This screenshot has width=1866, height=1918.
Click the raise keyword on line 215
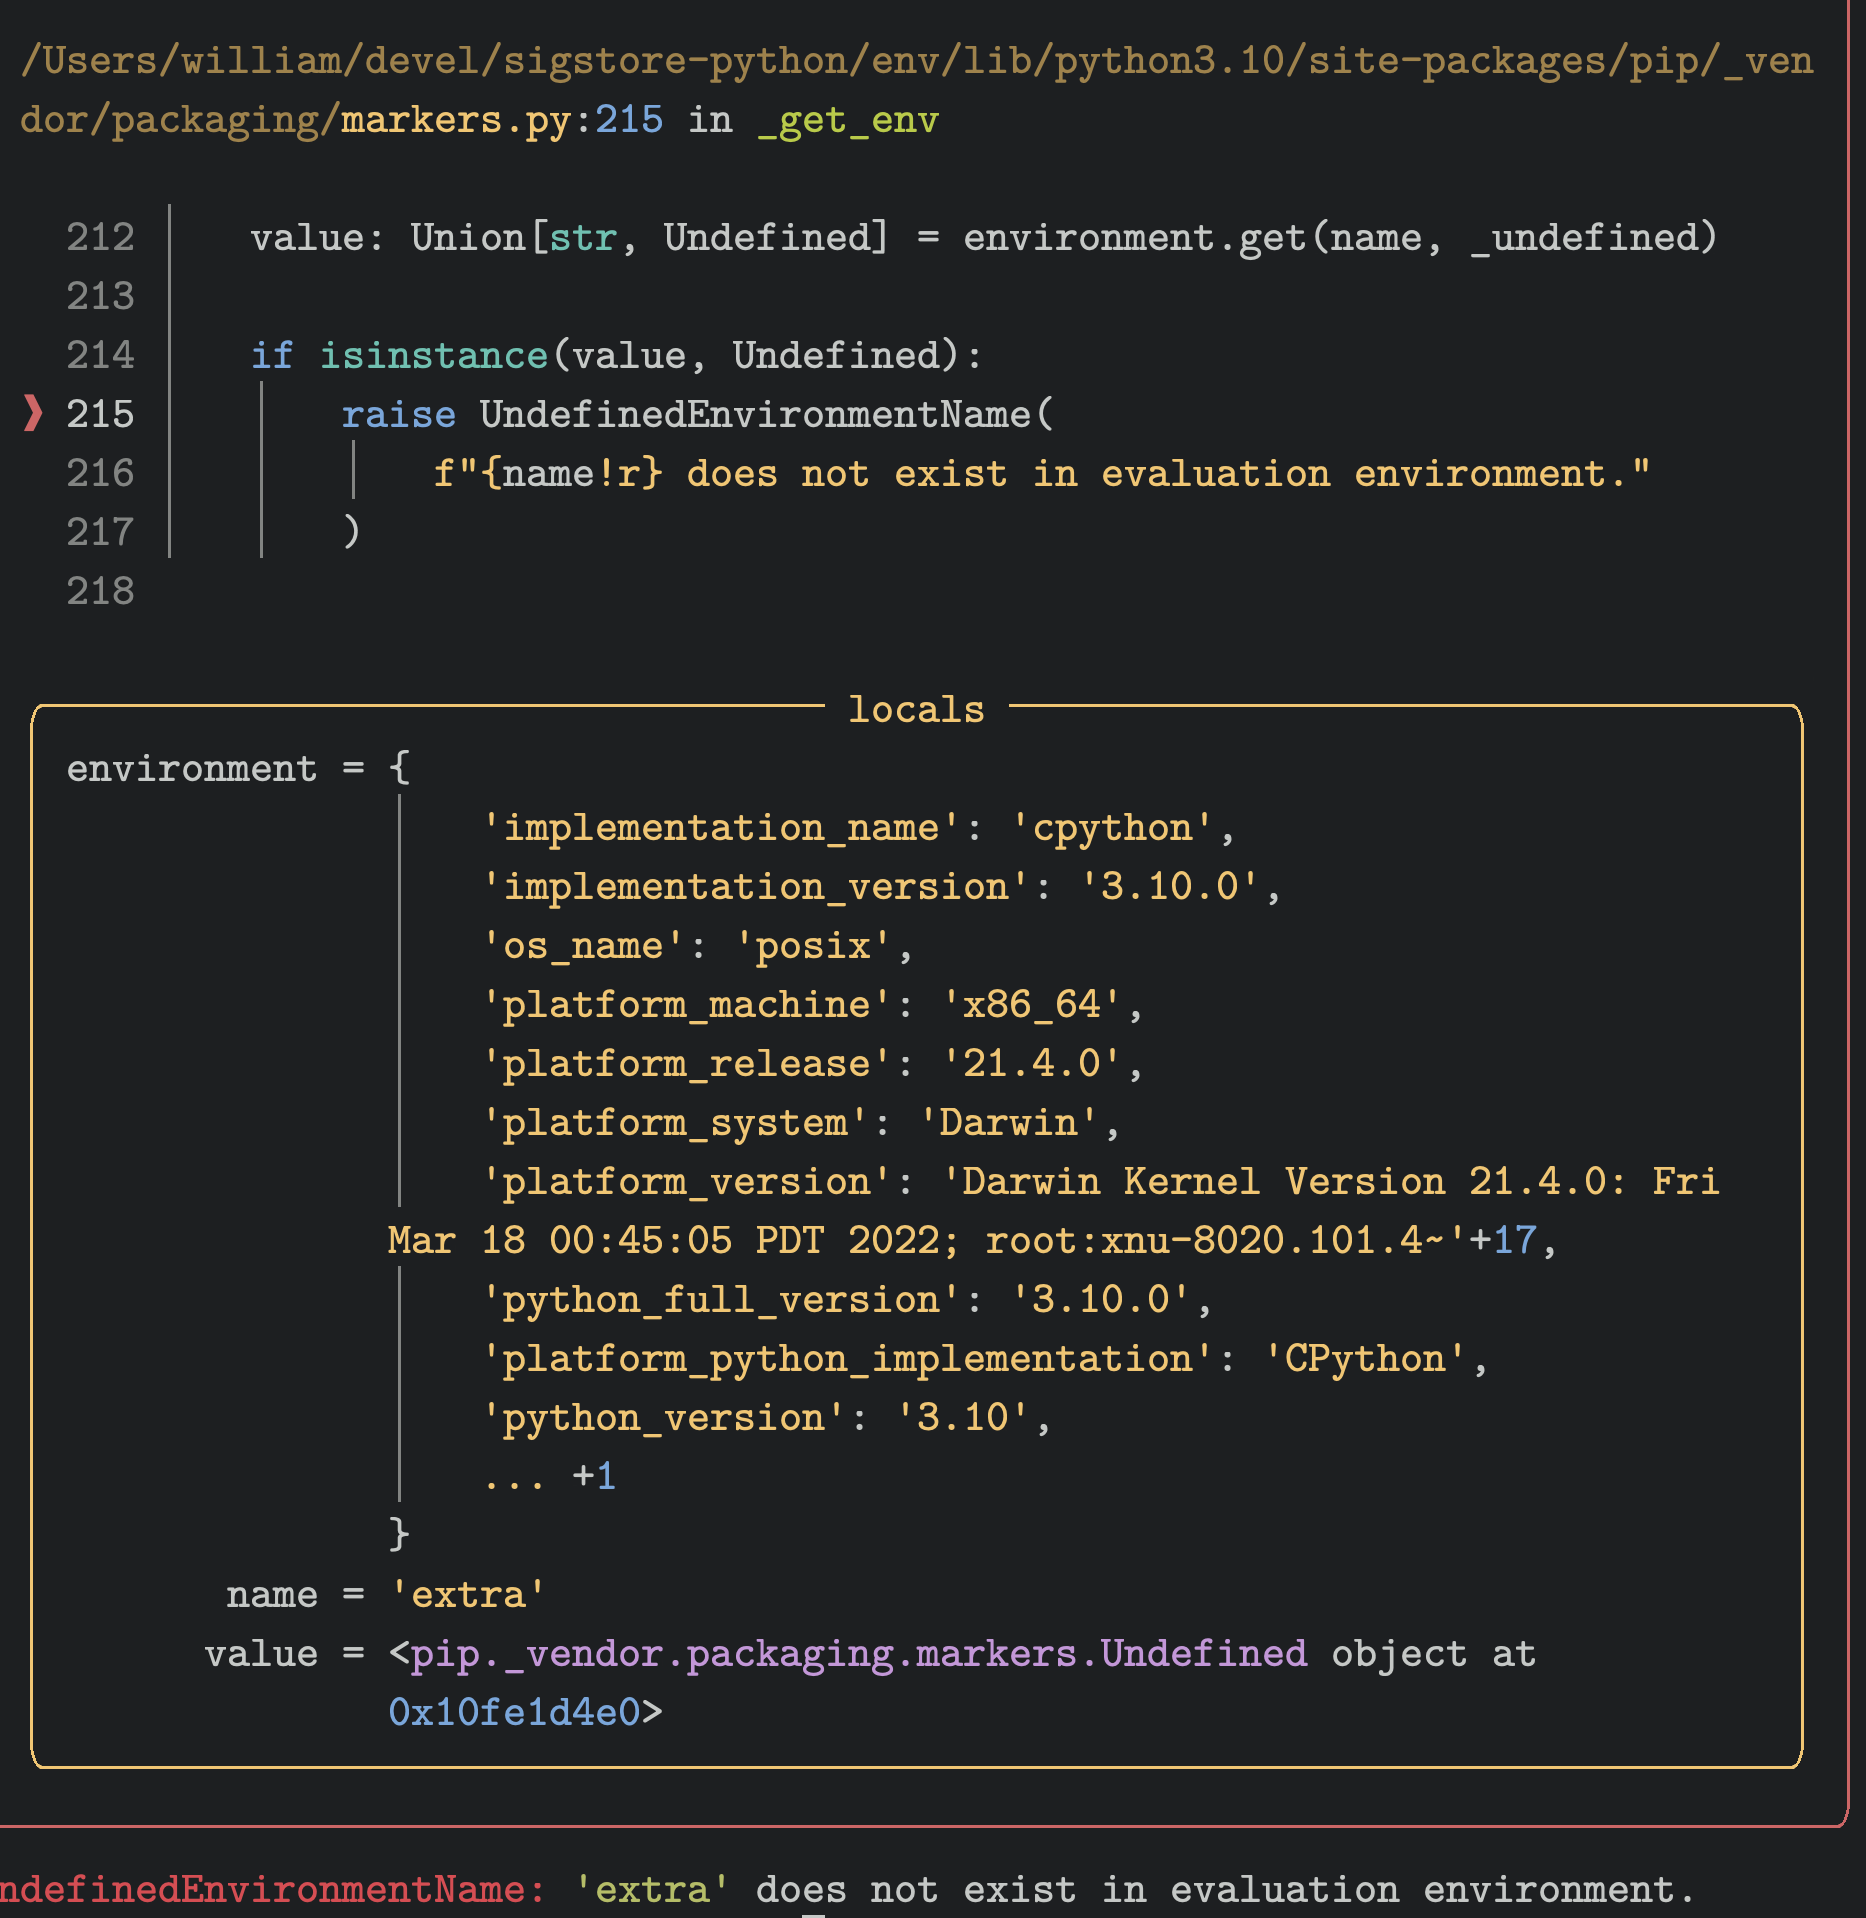pos(398,414)
